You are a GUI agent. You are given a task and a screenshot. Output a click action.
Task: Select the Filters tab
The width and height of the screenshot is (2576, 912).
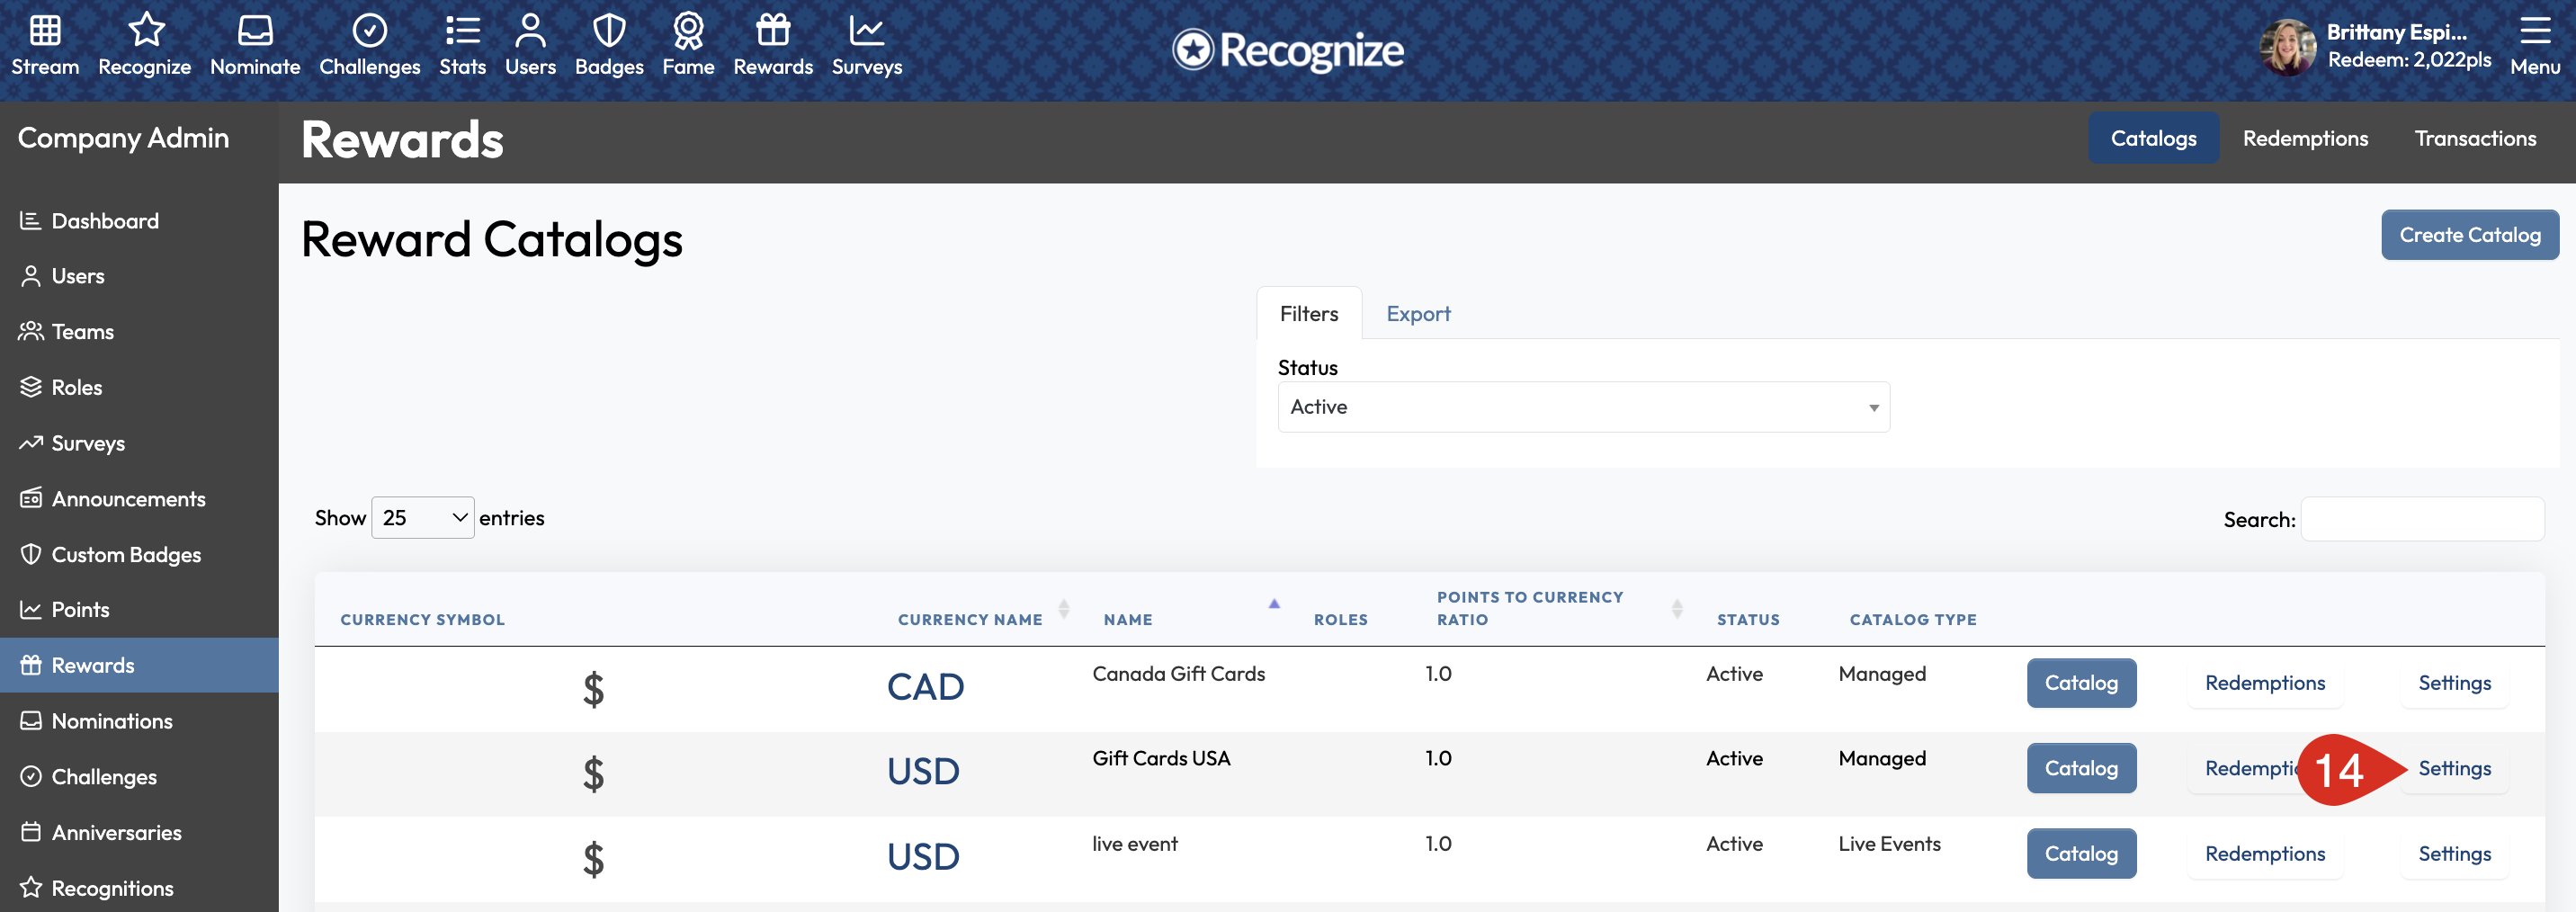pyautogui.click(x=1308, y=314)
